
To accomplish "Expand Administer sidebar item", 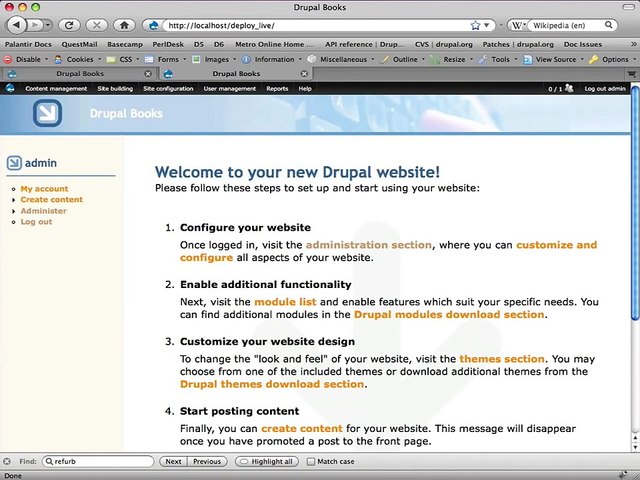I will pos(43,211).
